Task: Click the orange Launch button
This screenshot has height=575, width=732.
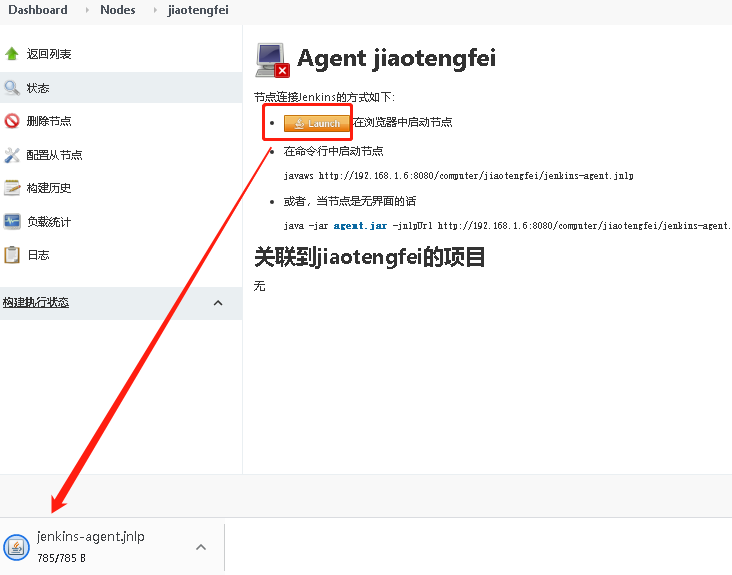Action: coord(317,123)
